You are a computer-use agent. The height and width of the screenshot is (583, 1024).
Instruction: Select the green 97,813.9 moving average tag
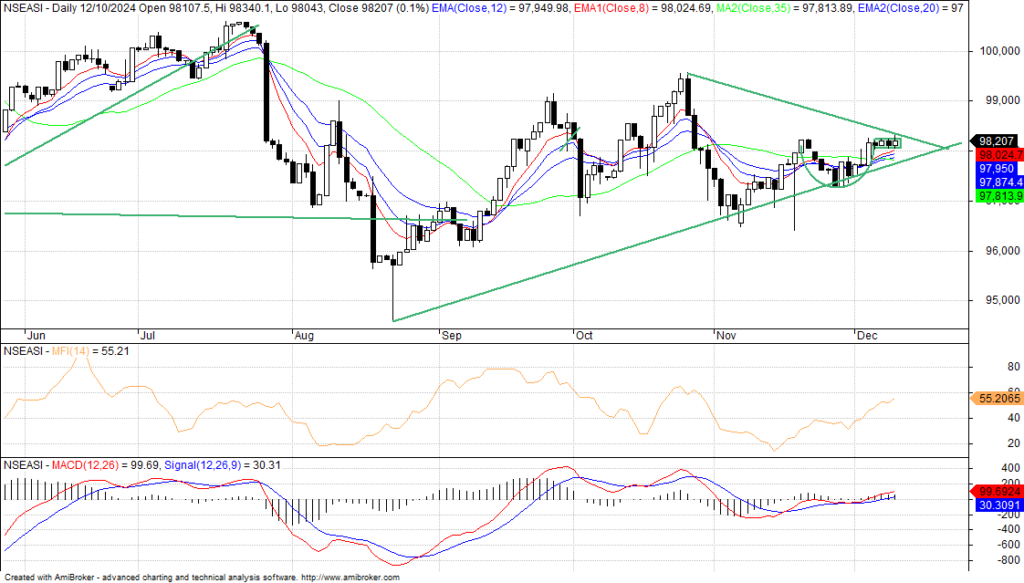click(997, 197)
